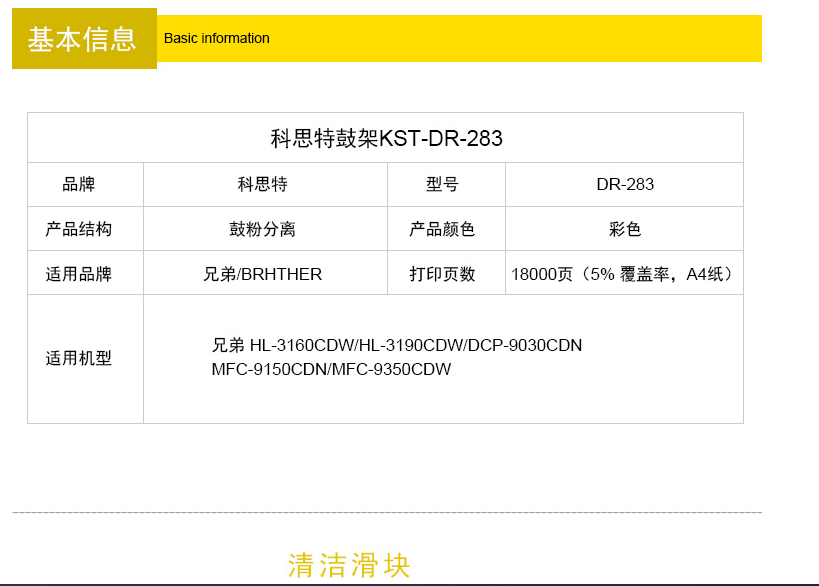Click the 基本信息 header block
The height and width of the screenshot is (586, 819).
(84, 38)
